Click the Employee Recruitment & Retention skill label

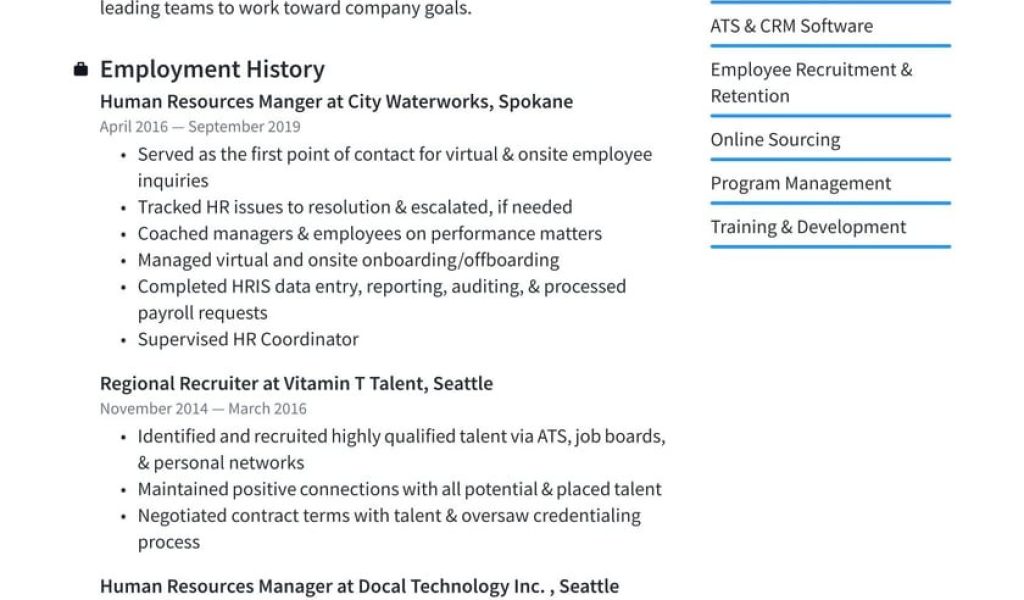(811, 82)
